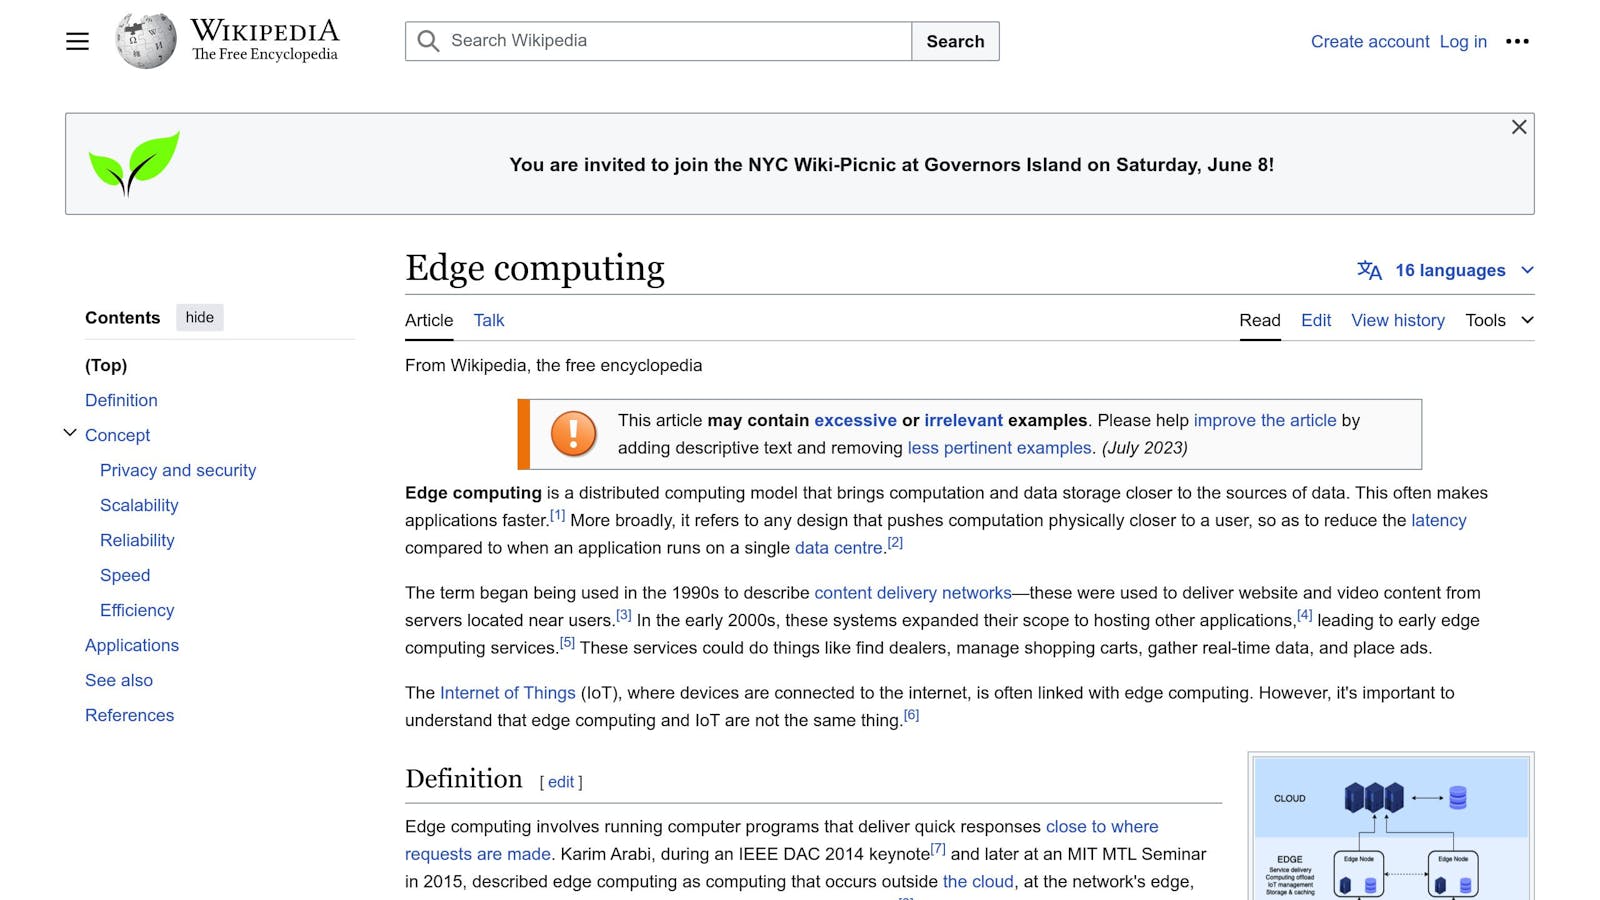The image size is (1600, 900).
Task: Dismiss the Wiki-Picnic banner
Action: click(1519, 127)
